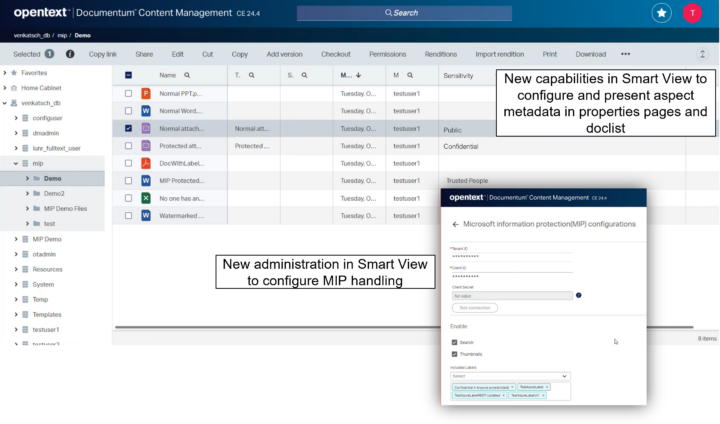Image resolution: width=720 pixels, height=424 pixels.
Task: Expand the configuser tree node
Action: point(16,118)
